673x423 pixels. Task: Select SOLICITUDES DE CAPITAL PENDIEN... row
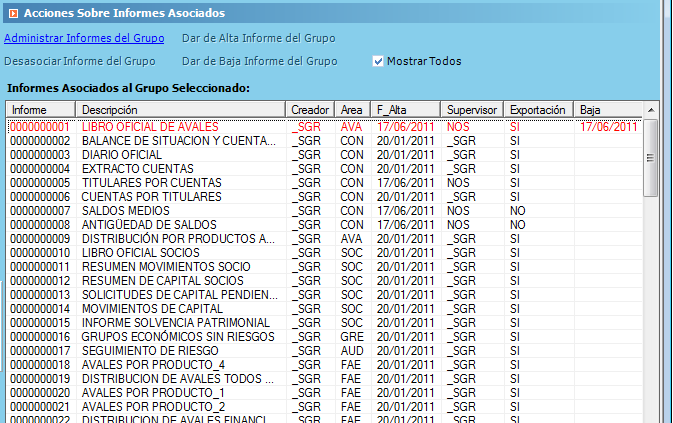click(x=324, y=295)
